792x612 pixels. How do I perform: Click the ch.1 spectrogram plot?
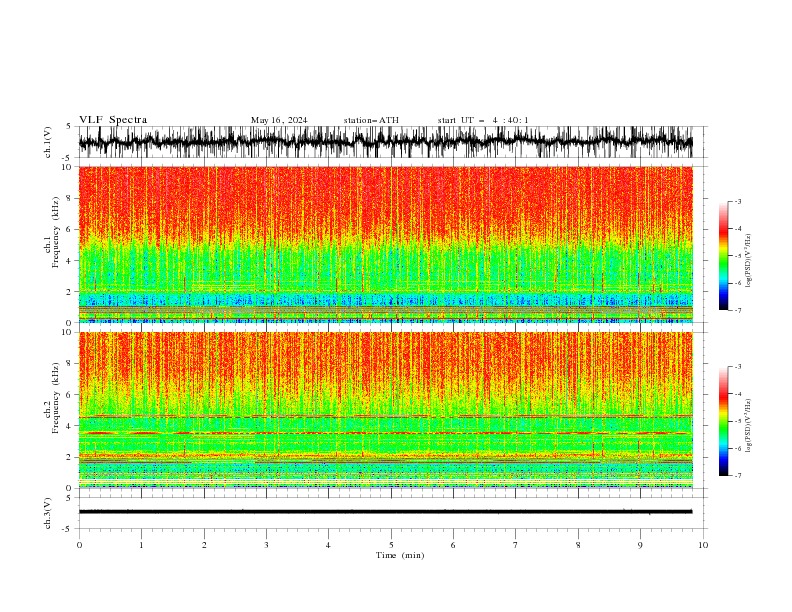[386, 244]
